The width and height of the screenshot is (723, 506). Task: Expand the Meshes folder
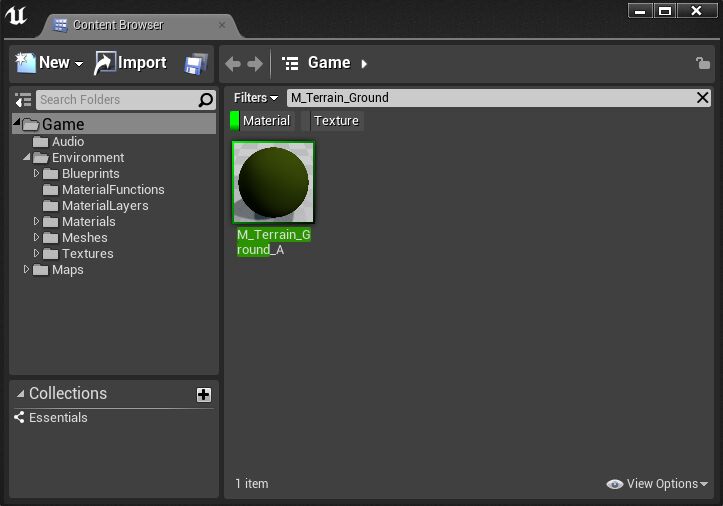[x=36, y=237]
